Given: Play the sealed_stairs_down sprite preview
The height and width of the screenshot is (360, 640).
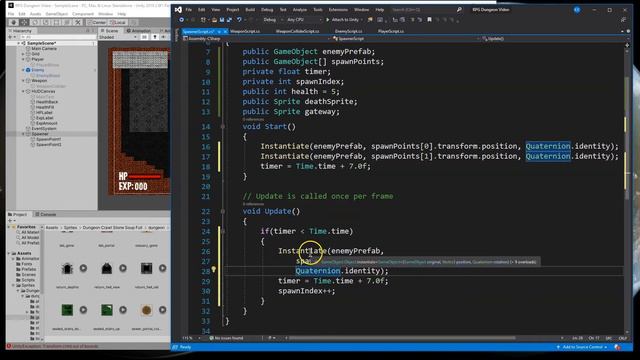Looking at the screenshot, I should pyautogui.click(x=83, y=310).
